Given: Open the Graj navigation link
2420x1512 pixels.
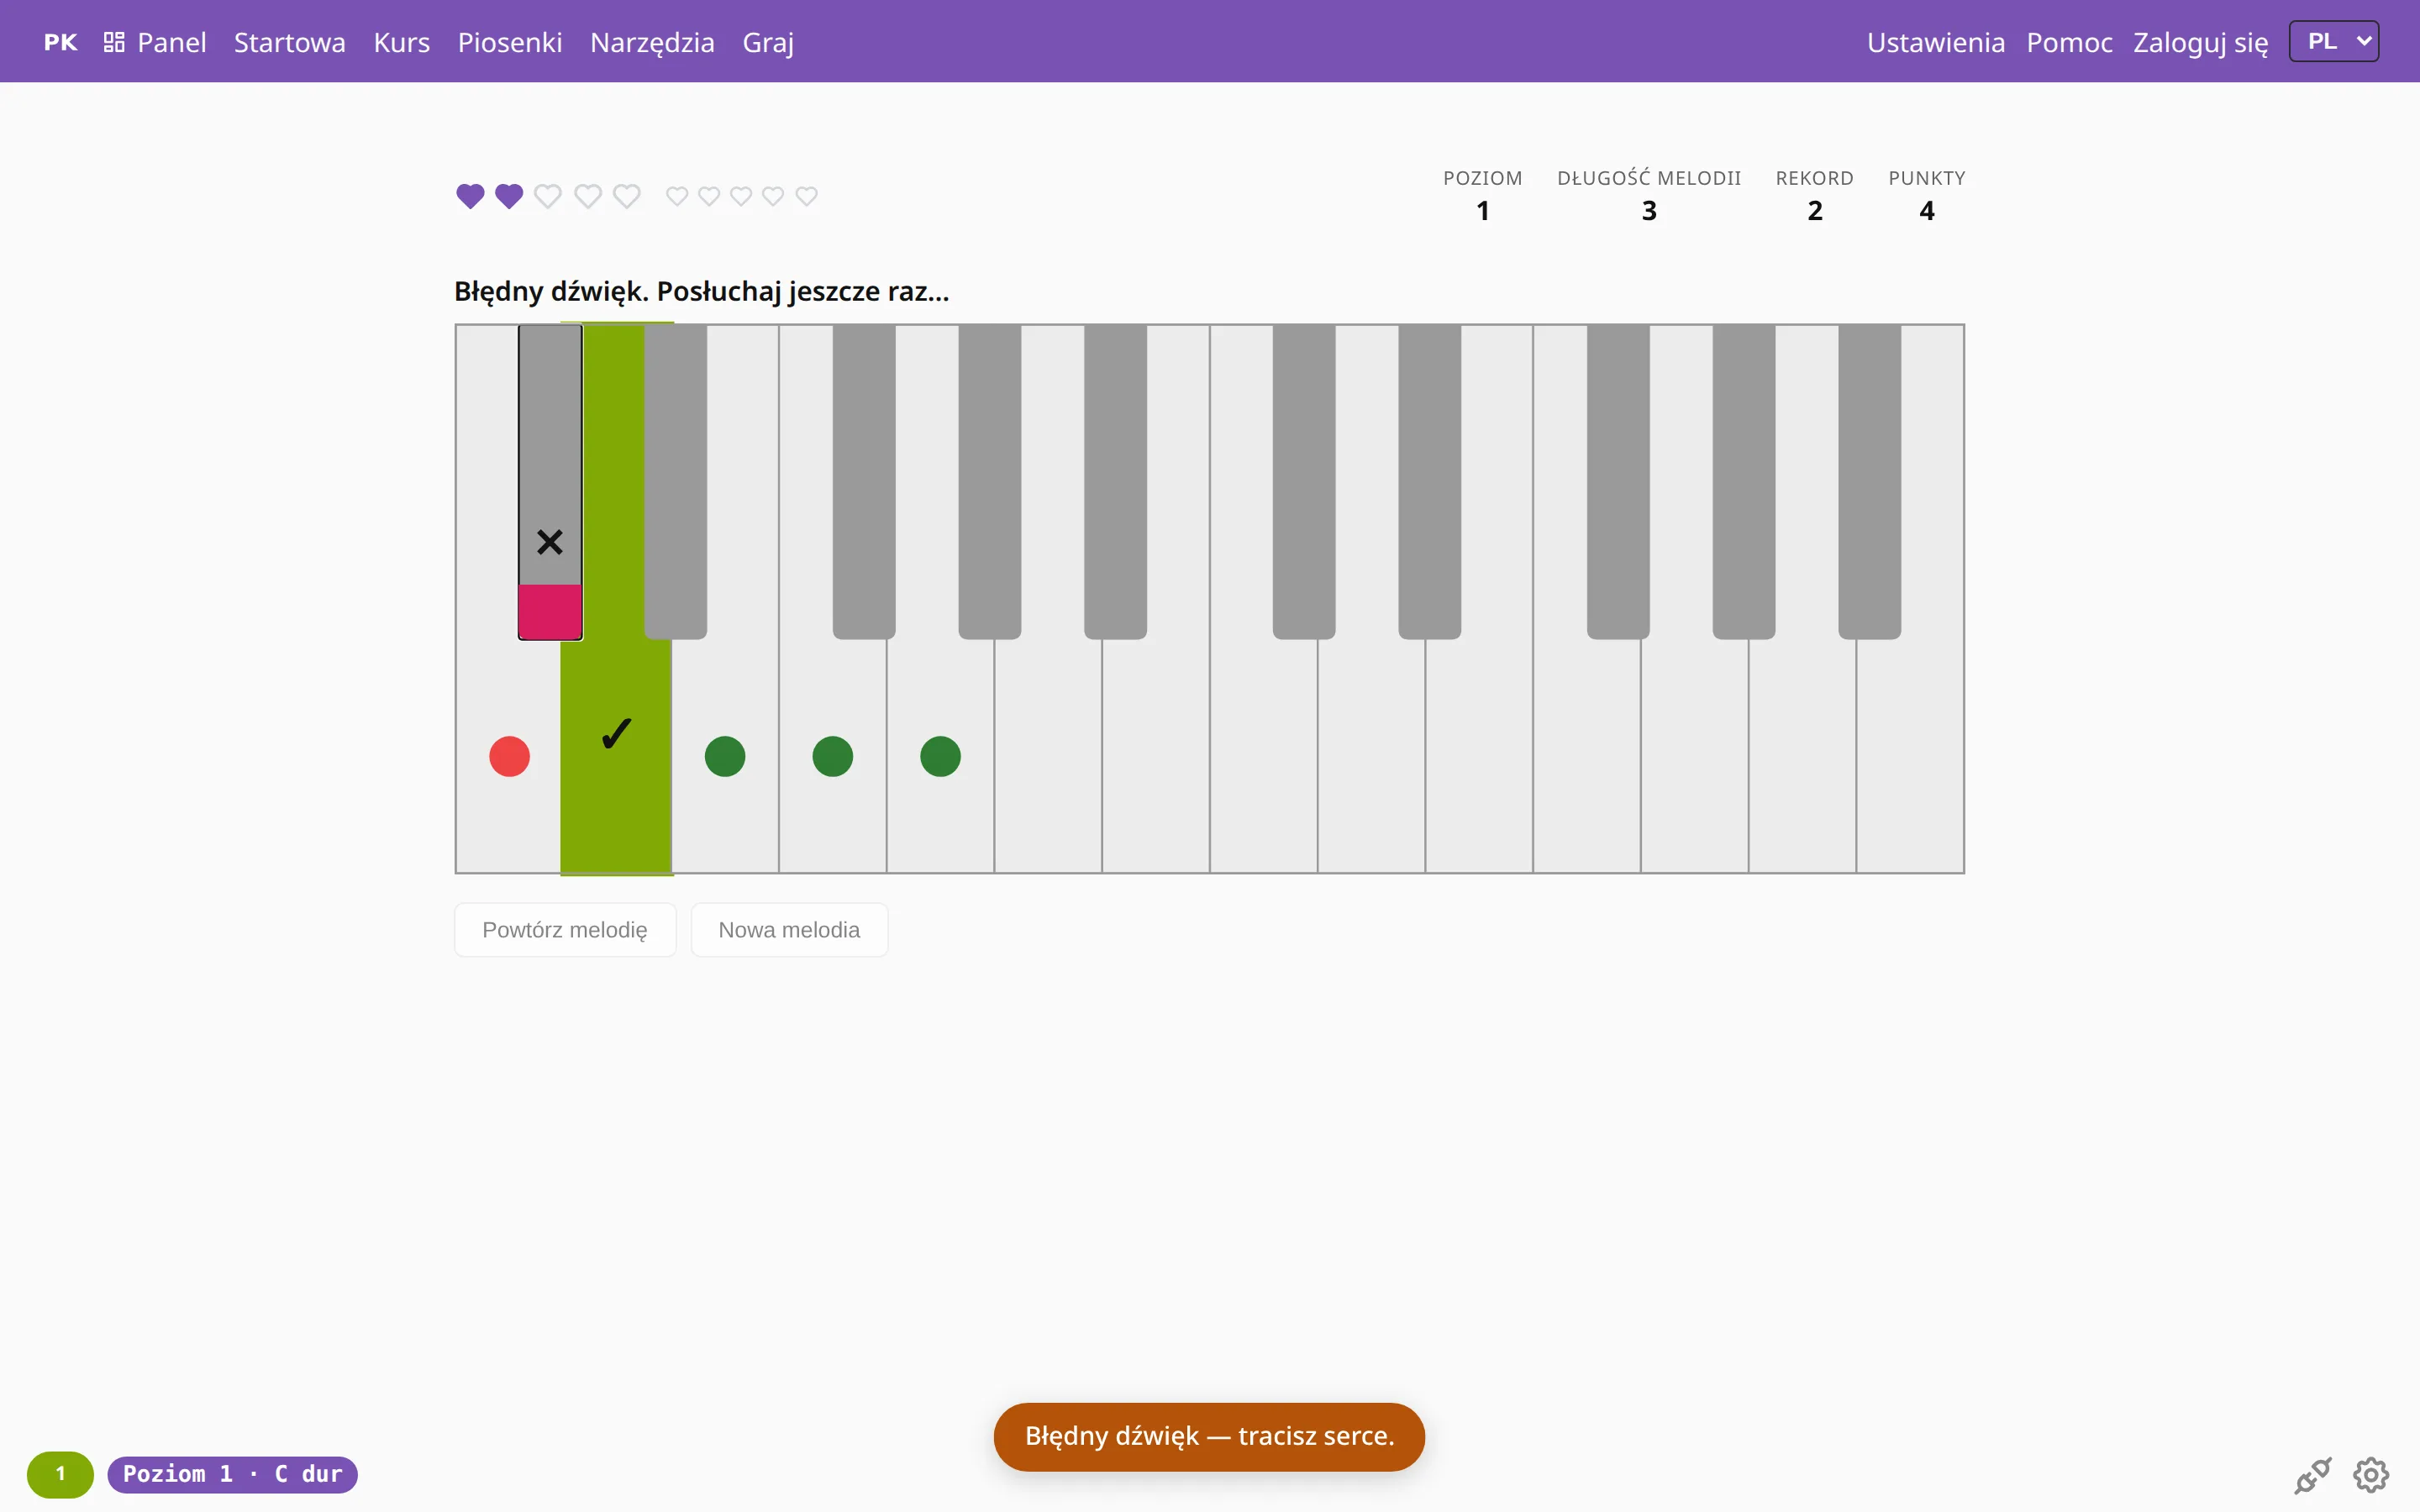Looking at the screenshot, I should coord(768,42).
